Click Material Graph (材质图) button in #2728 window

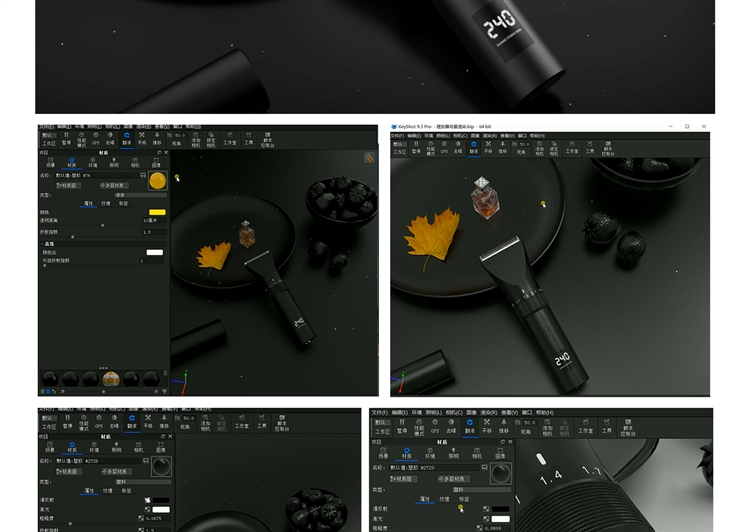coord(69,471)
